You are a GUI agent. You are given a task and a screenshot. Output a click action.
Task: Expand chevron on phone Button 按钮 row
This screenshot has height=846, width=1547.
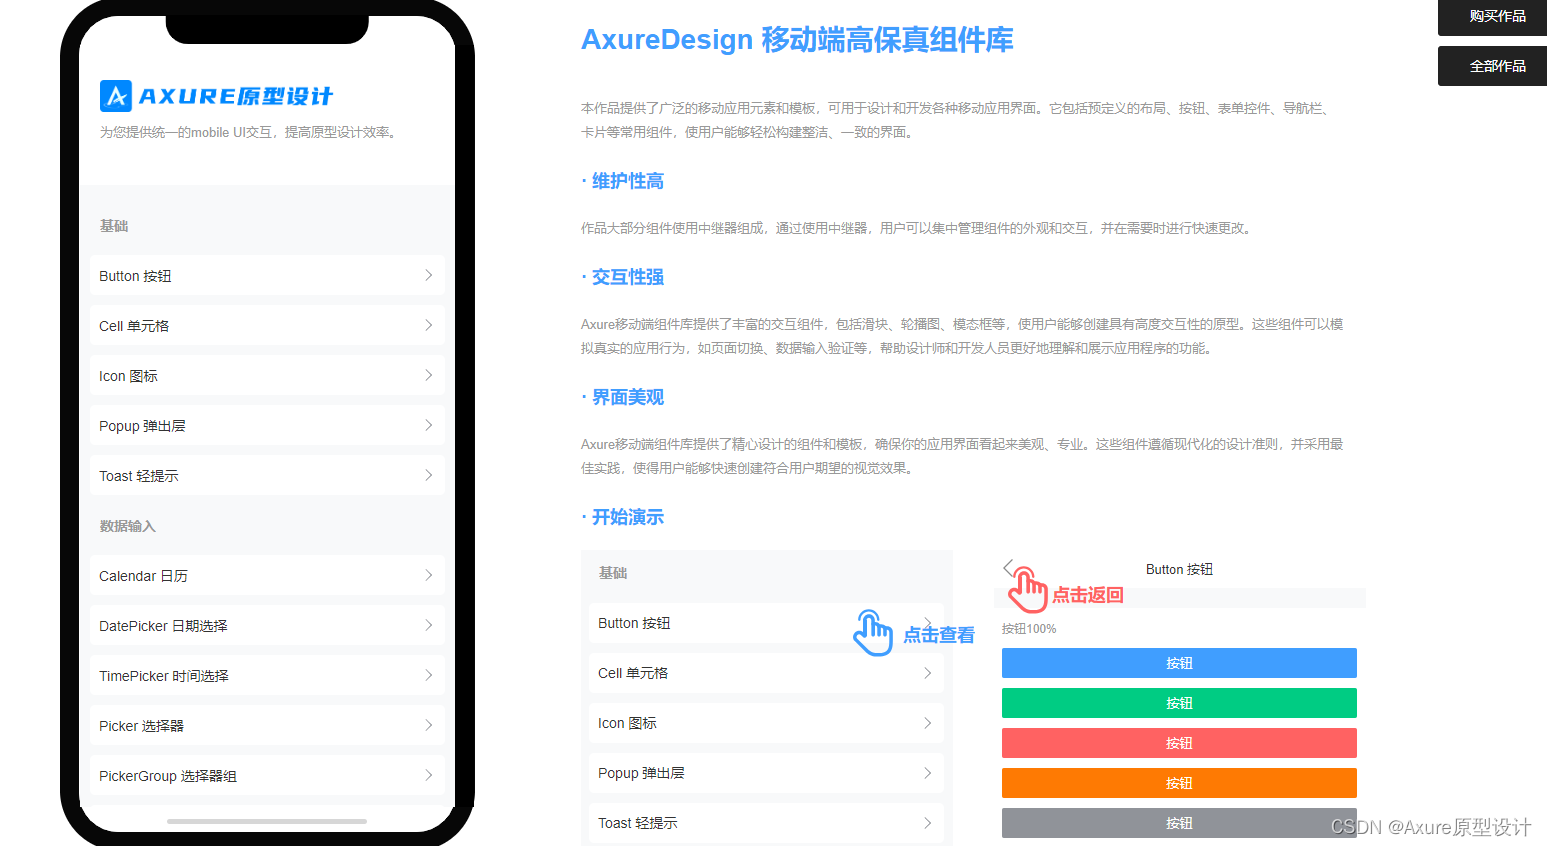click(x=428, y=275)
